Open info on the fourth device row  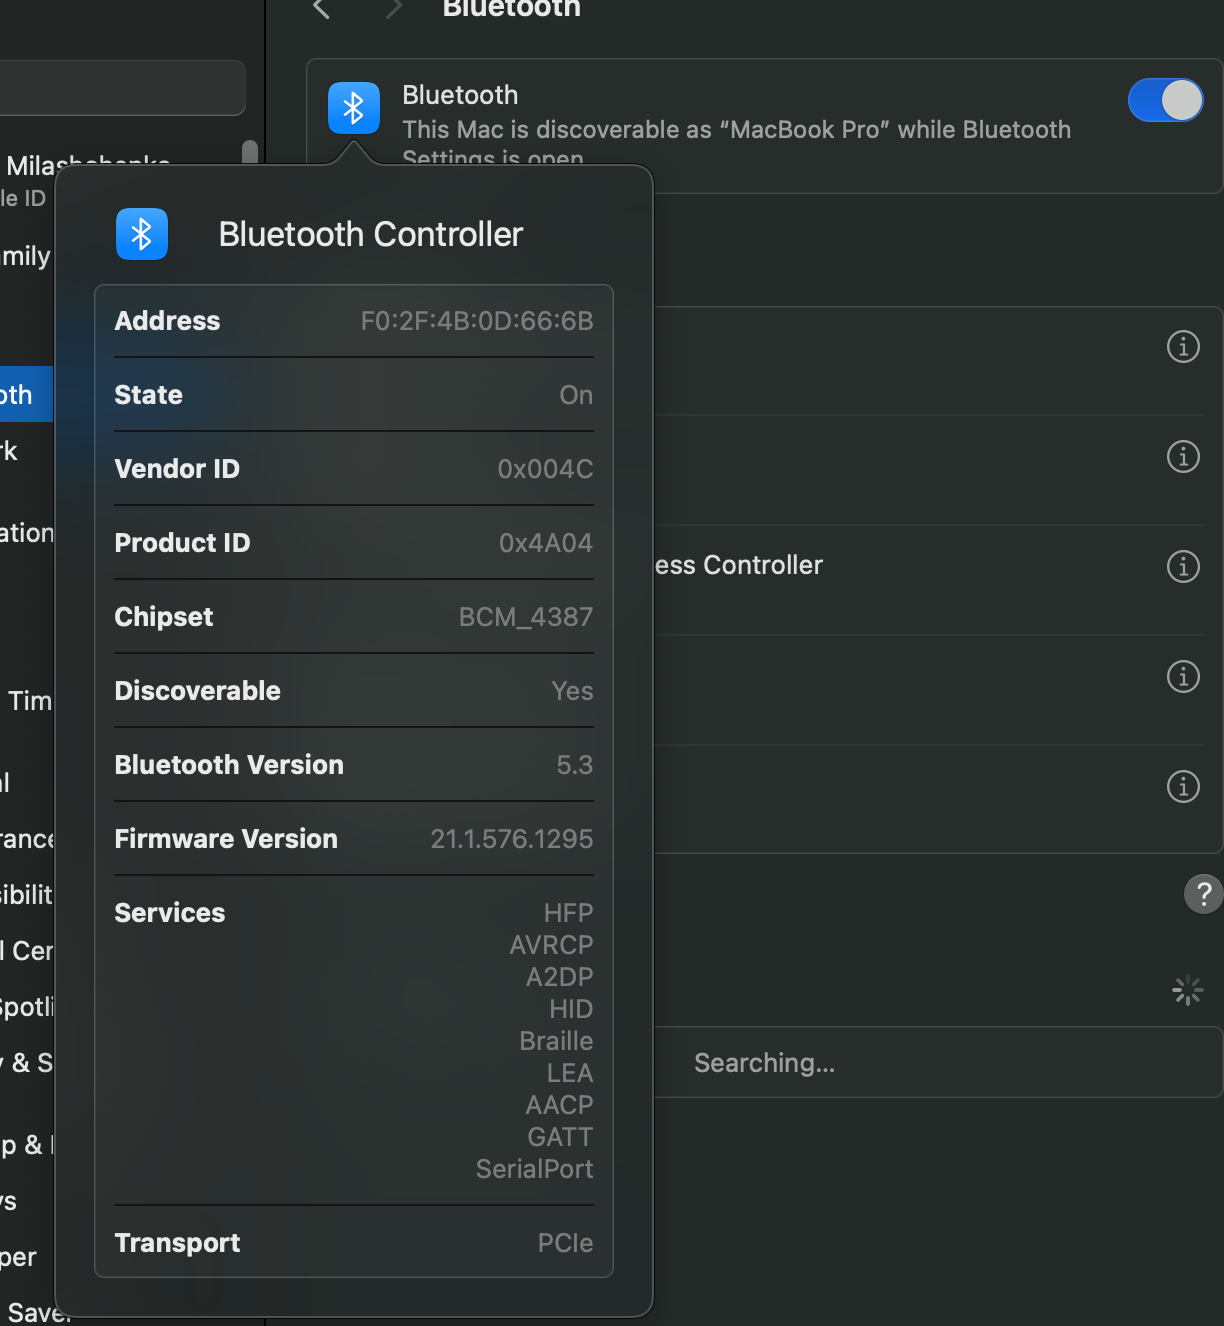tap(1183, 677)
